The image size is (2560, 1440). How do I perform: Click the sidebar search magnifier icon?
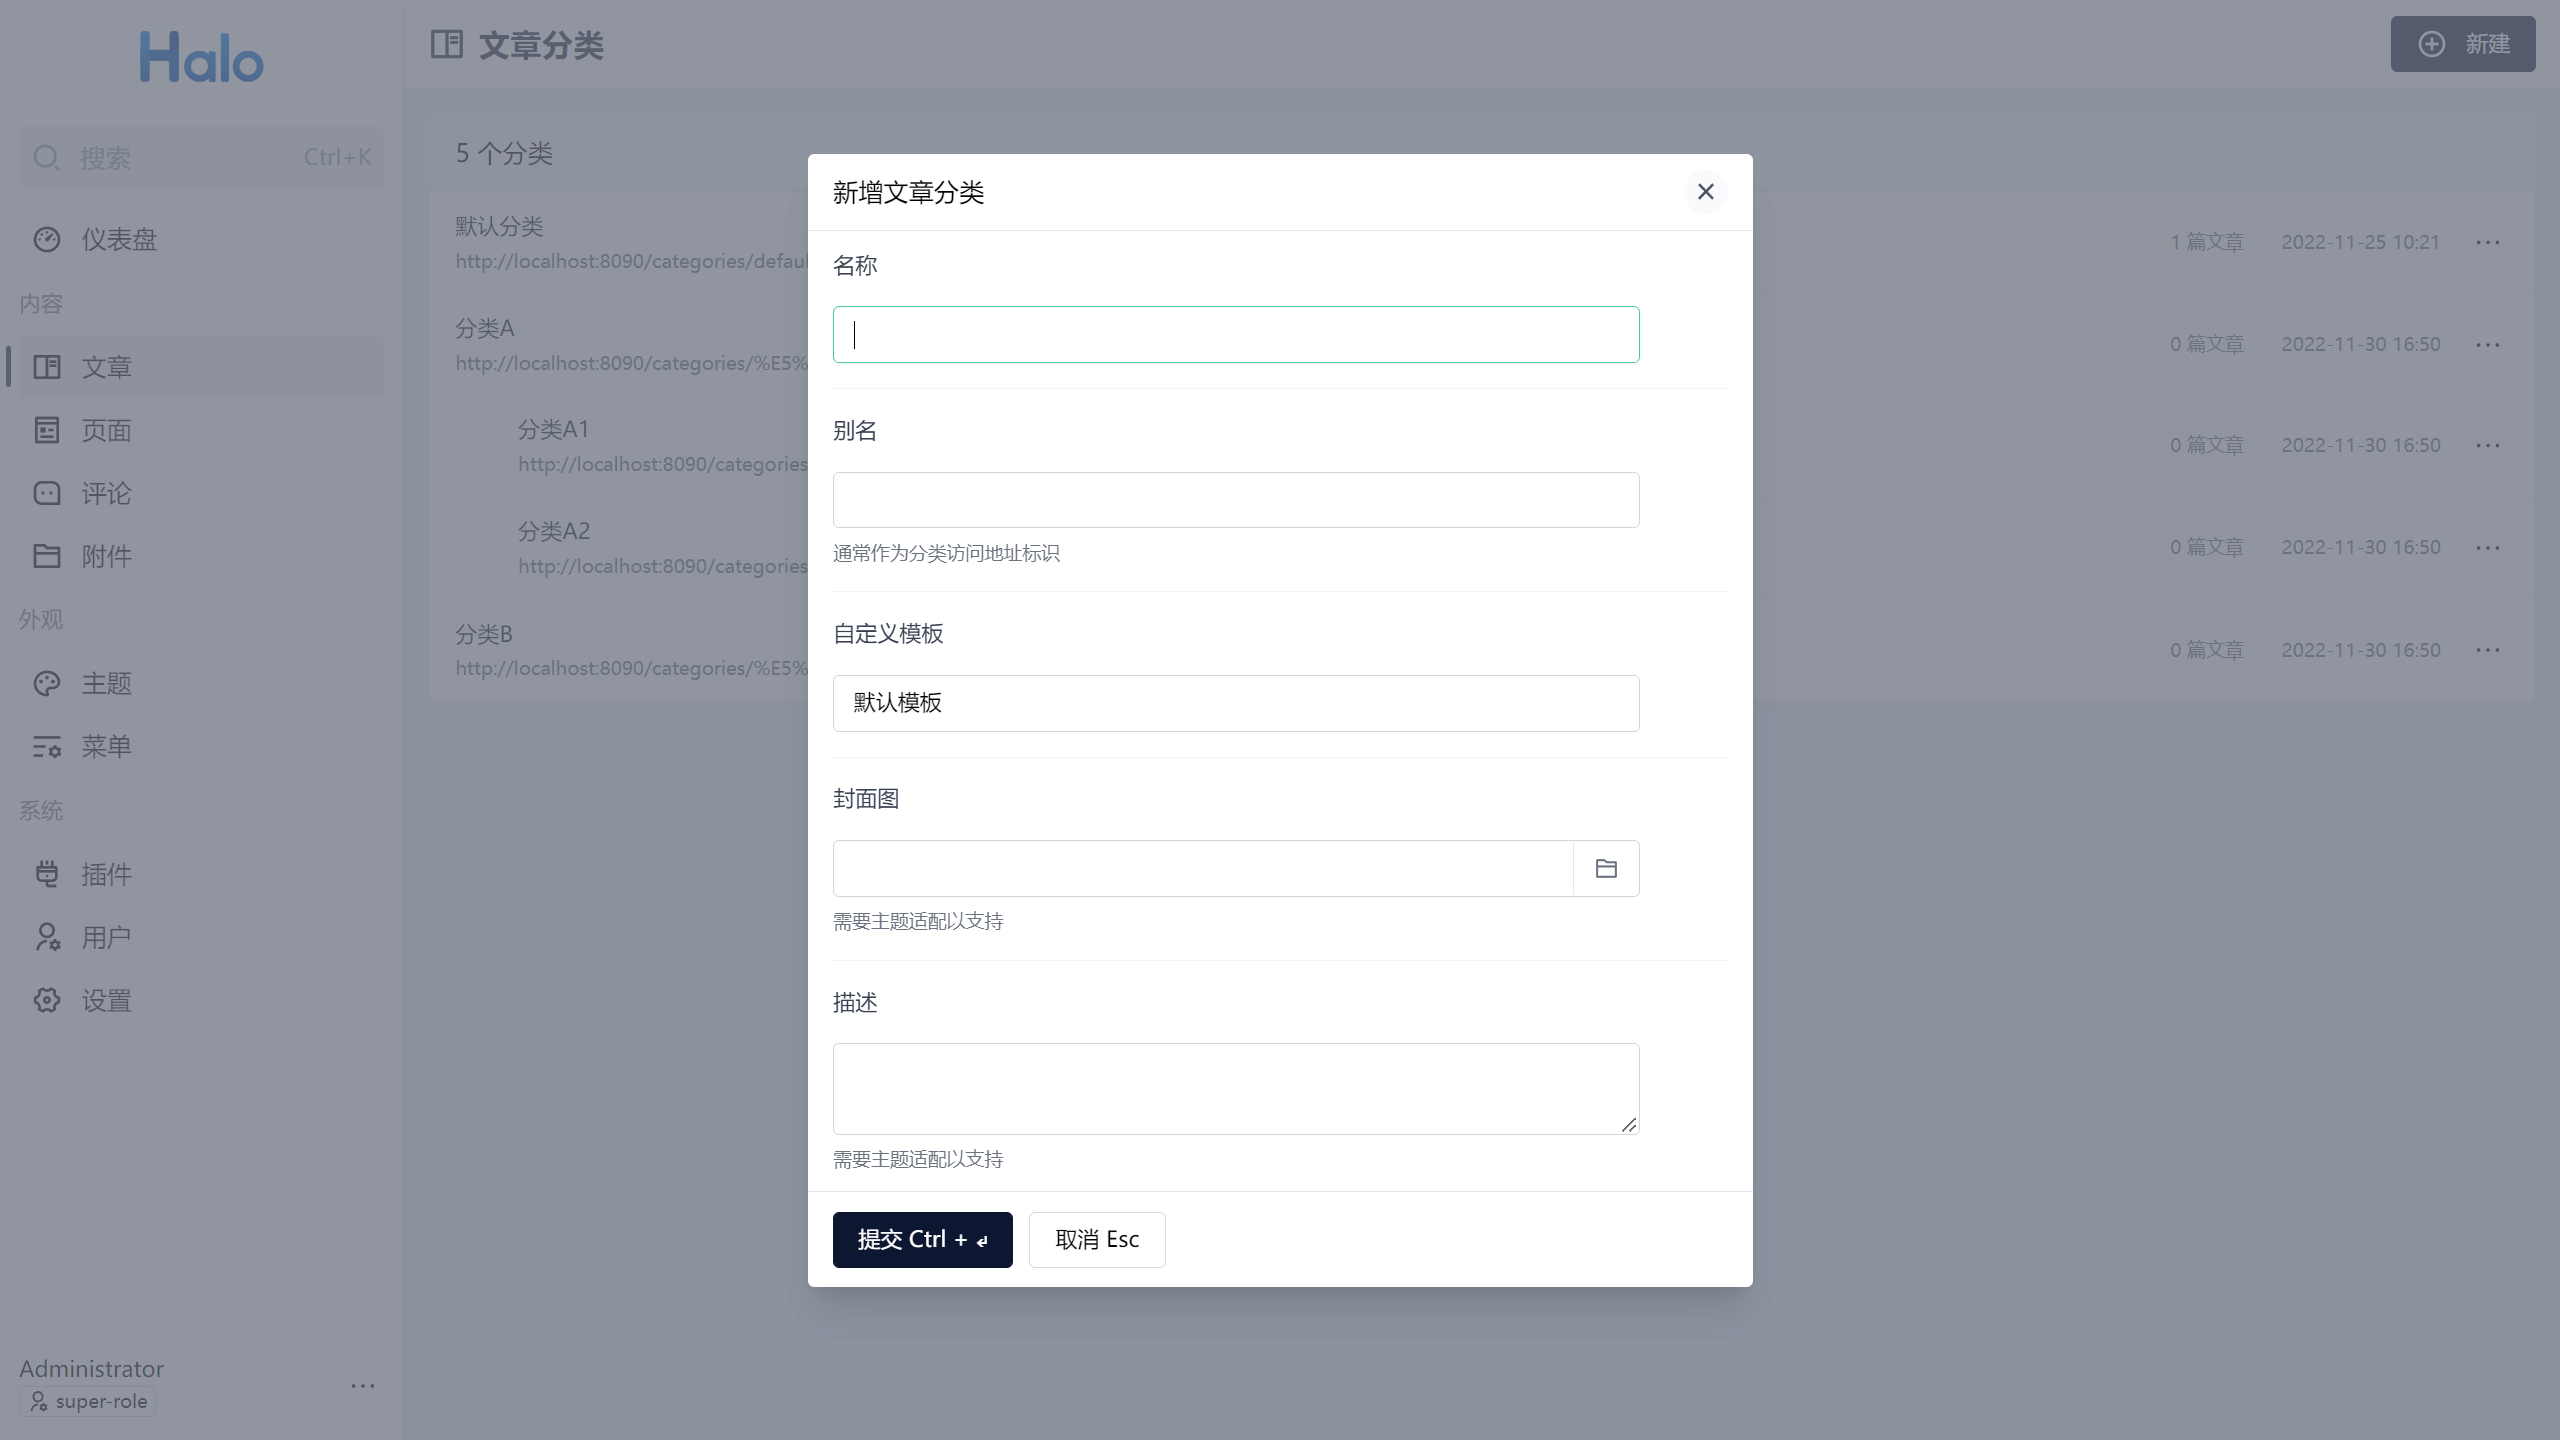pos(46,157)
